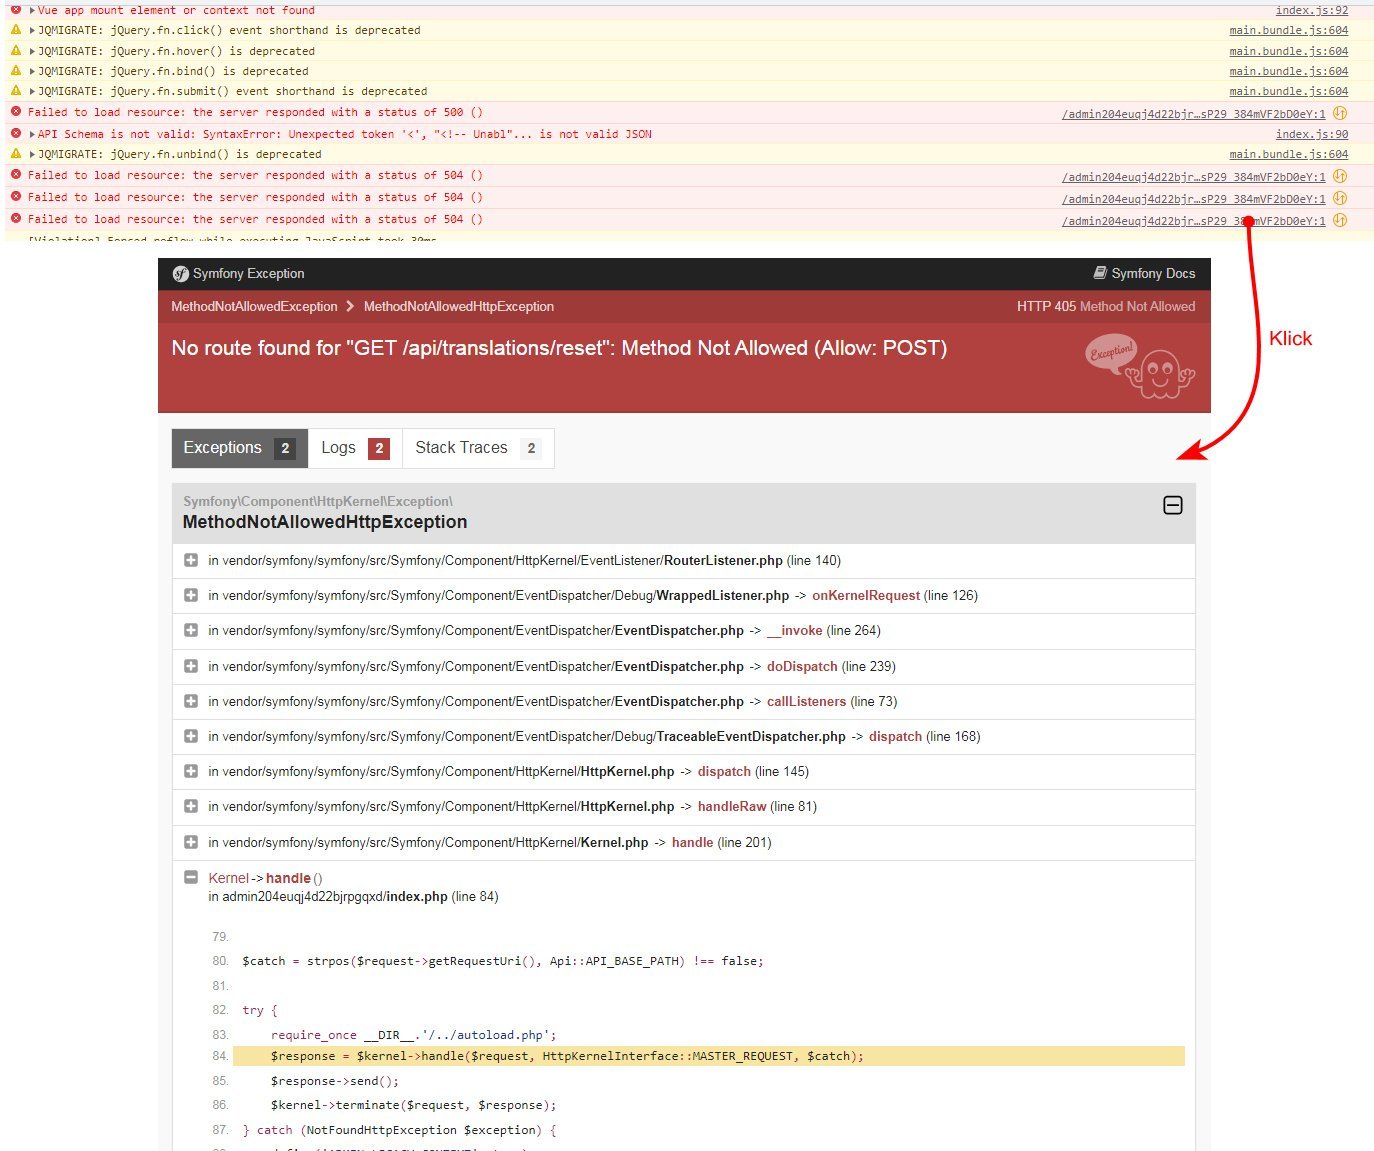Expand the EventDispatcher.php doDispatch trace
Viewport: 1374px width, 1151px height.
pos(191,666)
